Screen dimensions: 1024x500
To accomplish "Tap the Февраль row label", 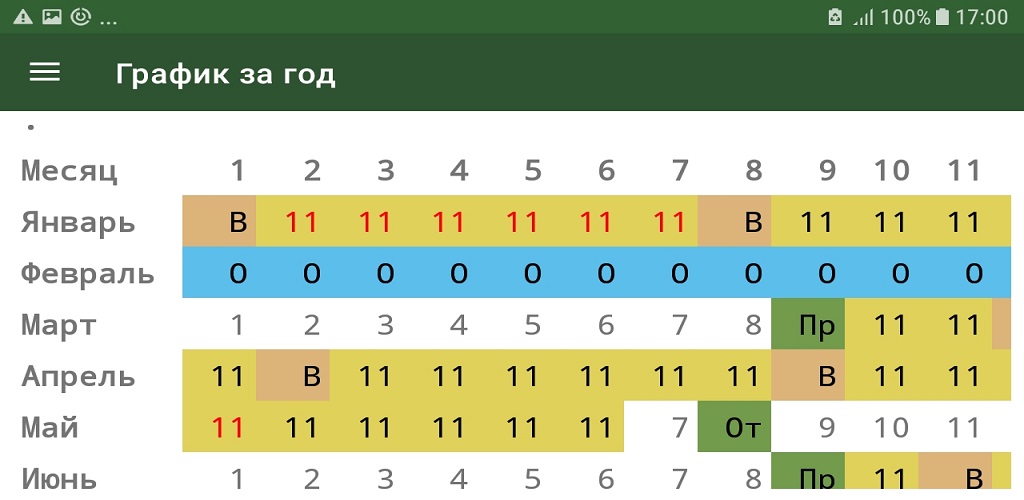I will pyautogui.click(x=88, y=273).
